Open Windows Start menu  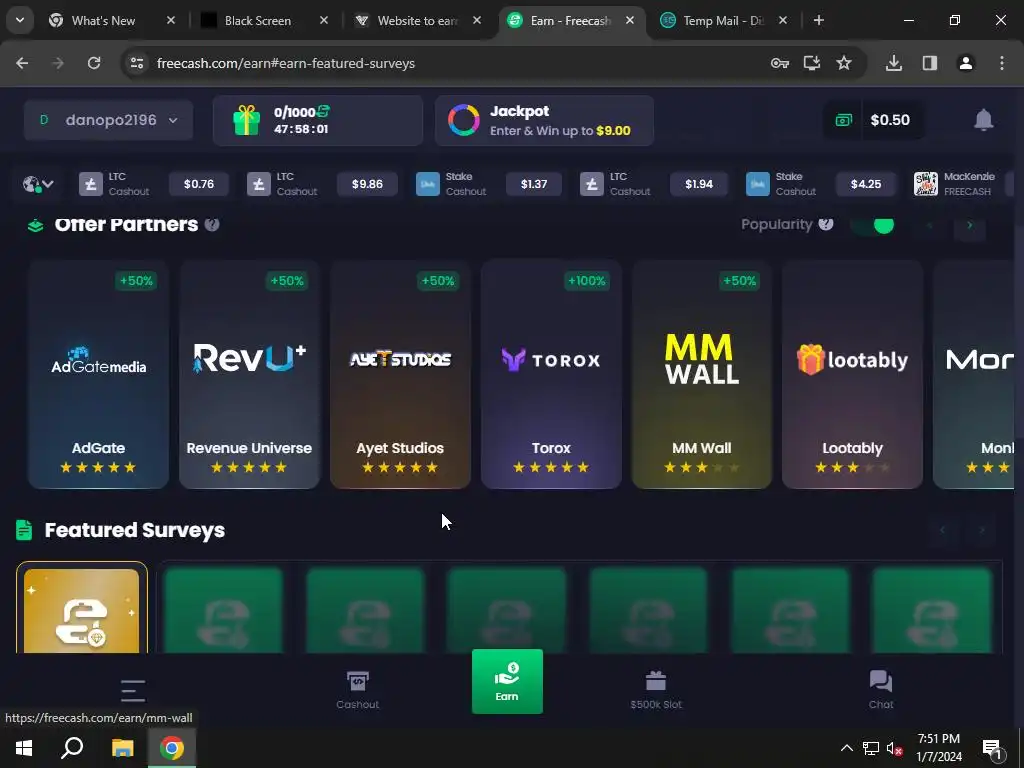24,748
